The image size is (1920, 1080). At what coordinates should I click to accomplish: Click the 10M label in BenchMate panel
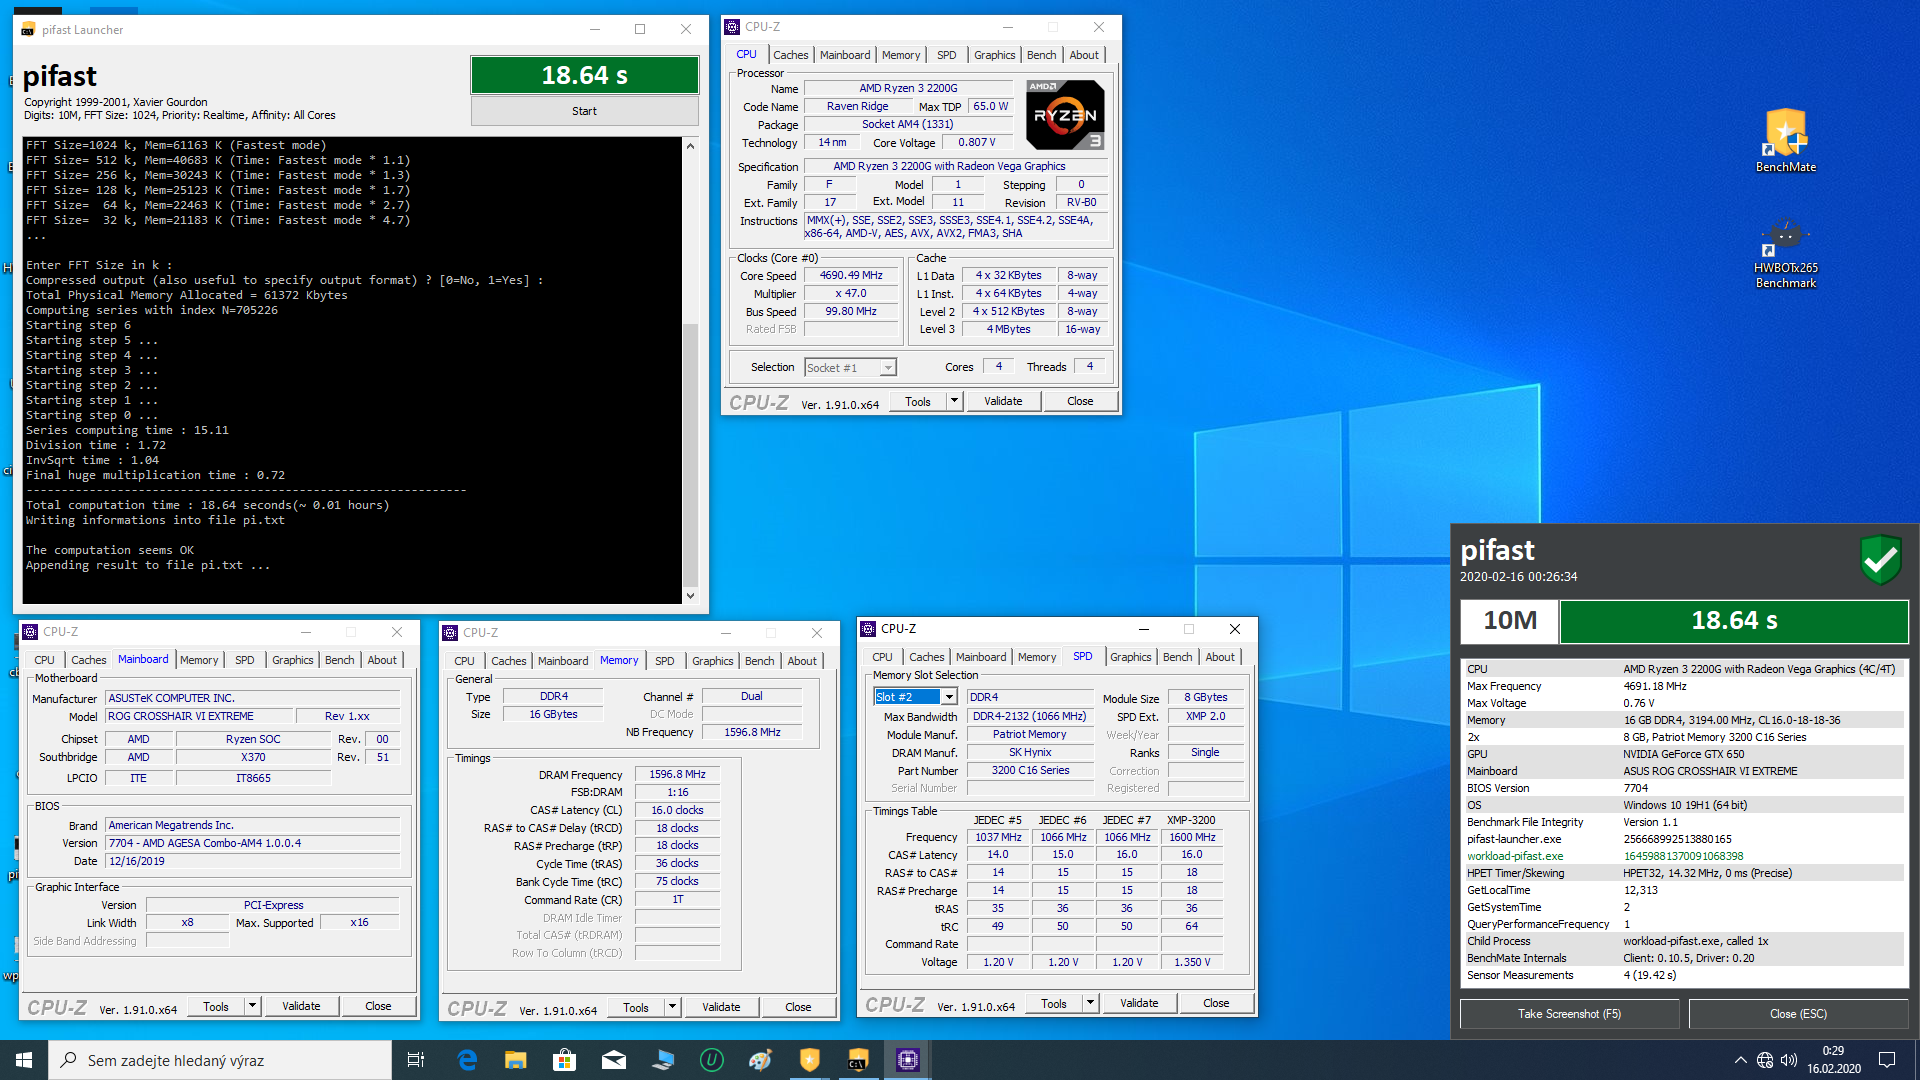(1509, 620)
